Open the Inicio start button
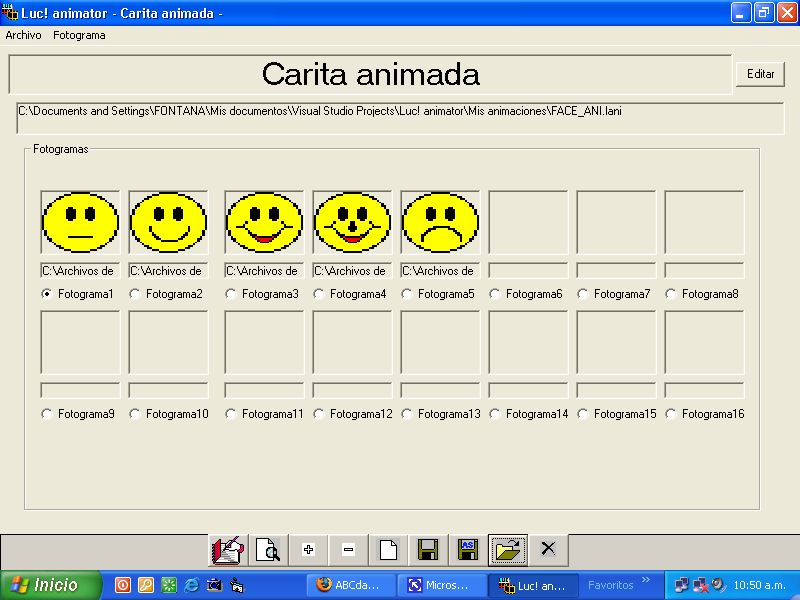 (x=50, y=585)
